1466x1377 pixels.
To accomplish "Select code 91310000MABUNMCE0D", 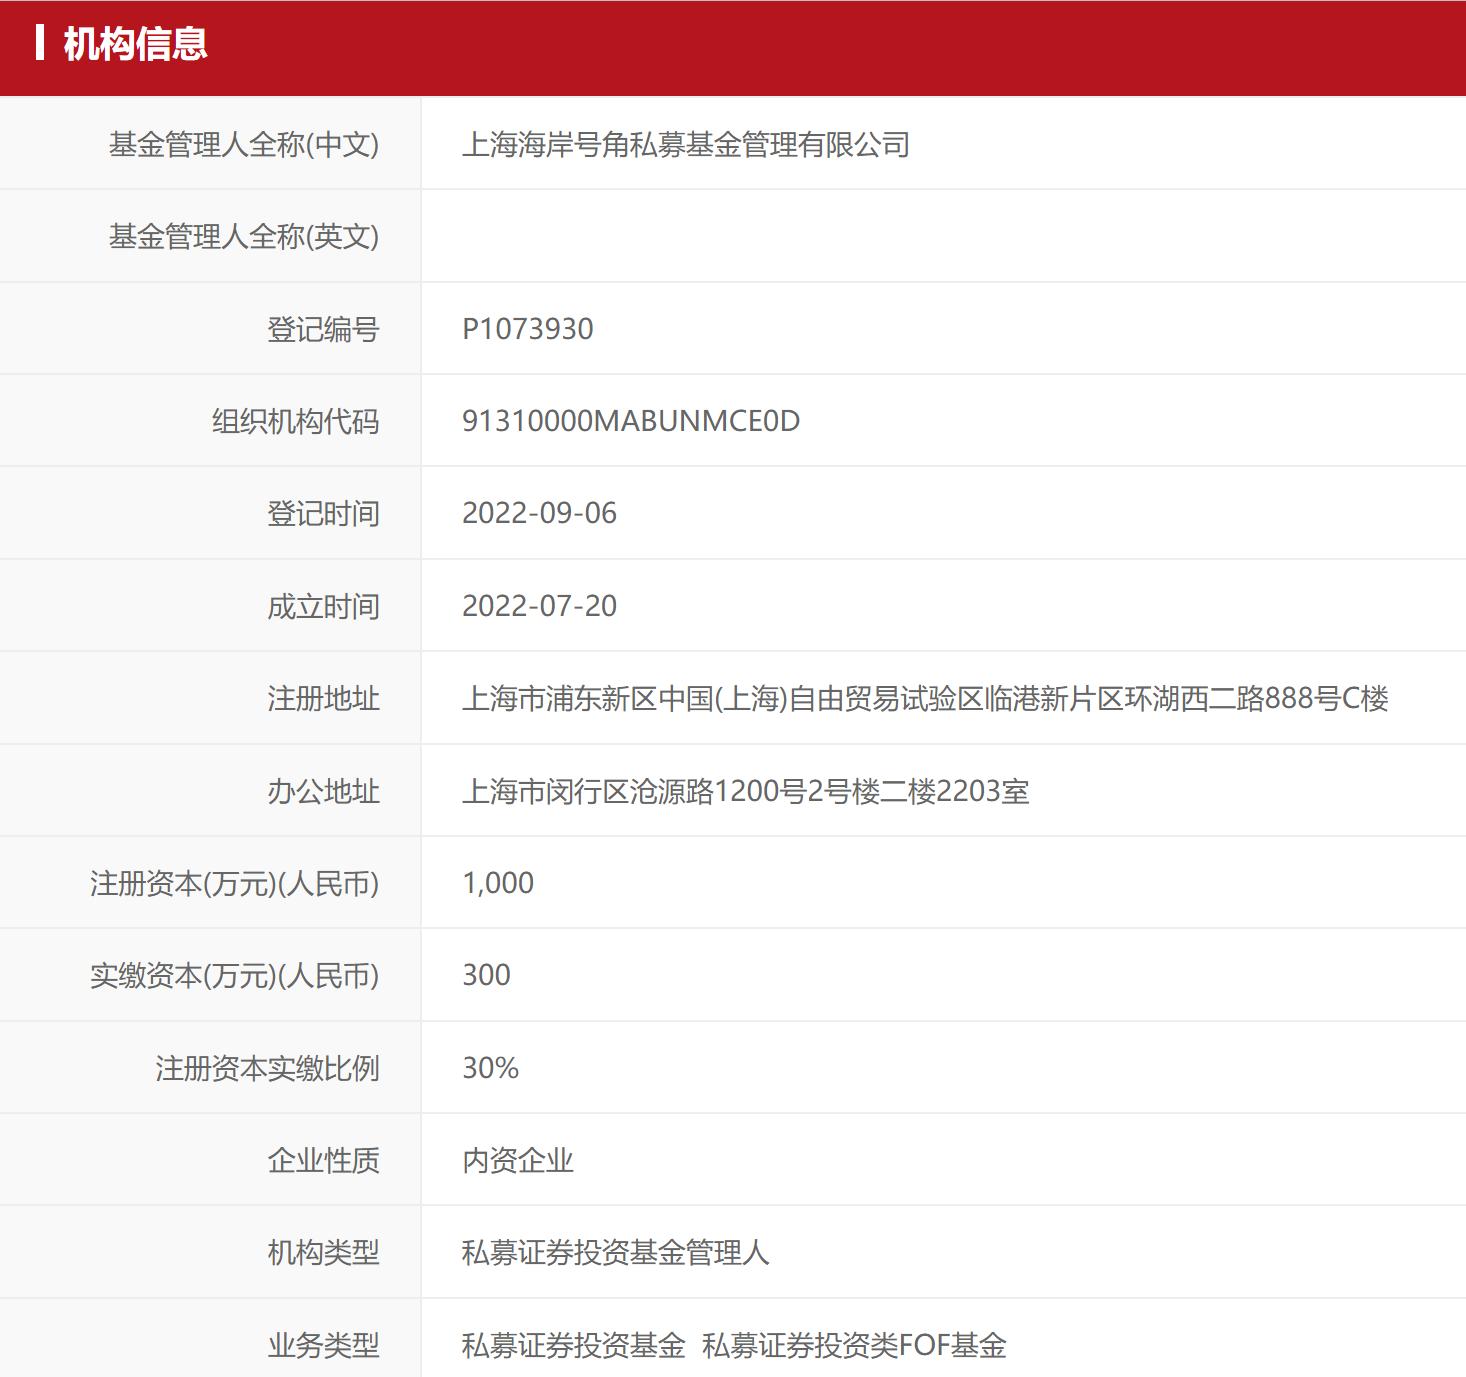I will (x=631, y=421).
